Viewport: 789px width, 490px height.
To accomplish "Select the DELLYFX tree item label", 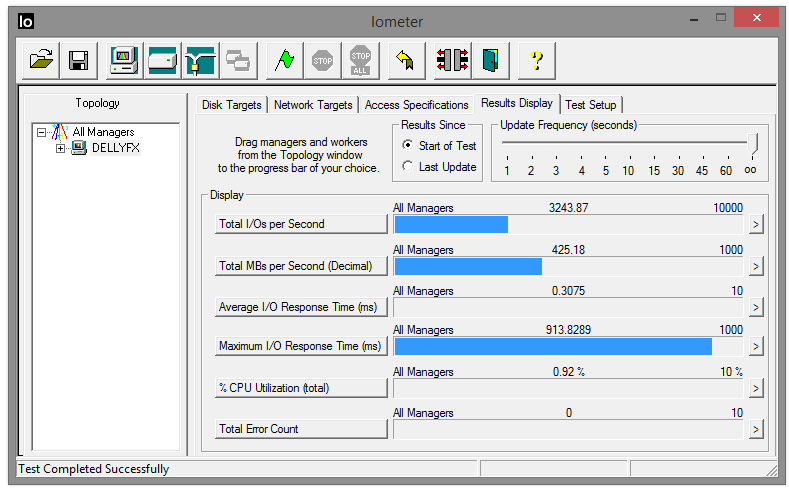I will 116,148.
